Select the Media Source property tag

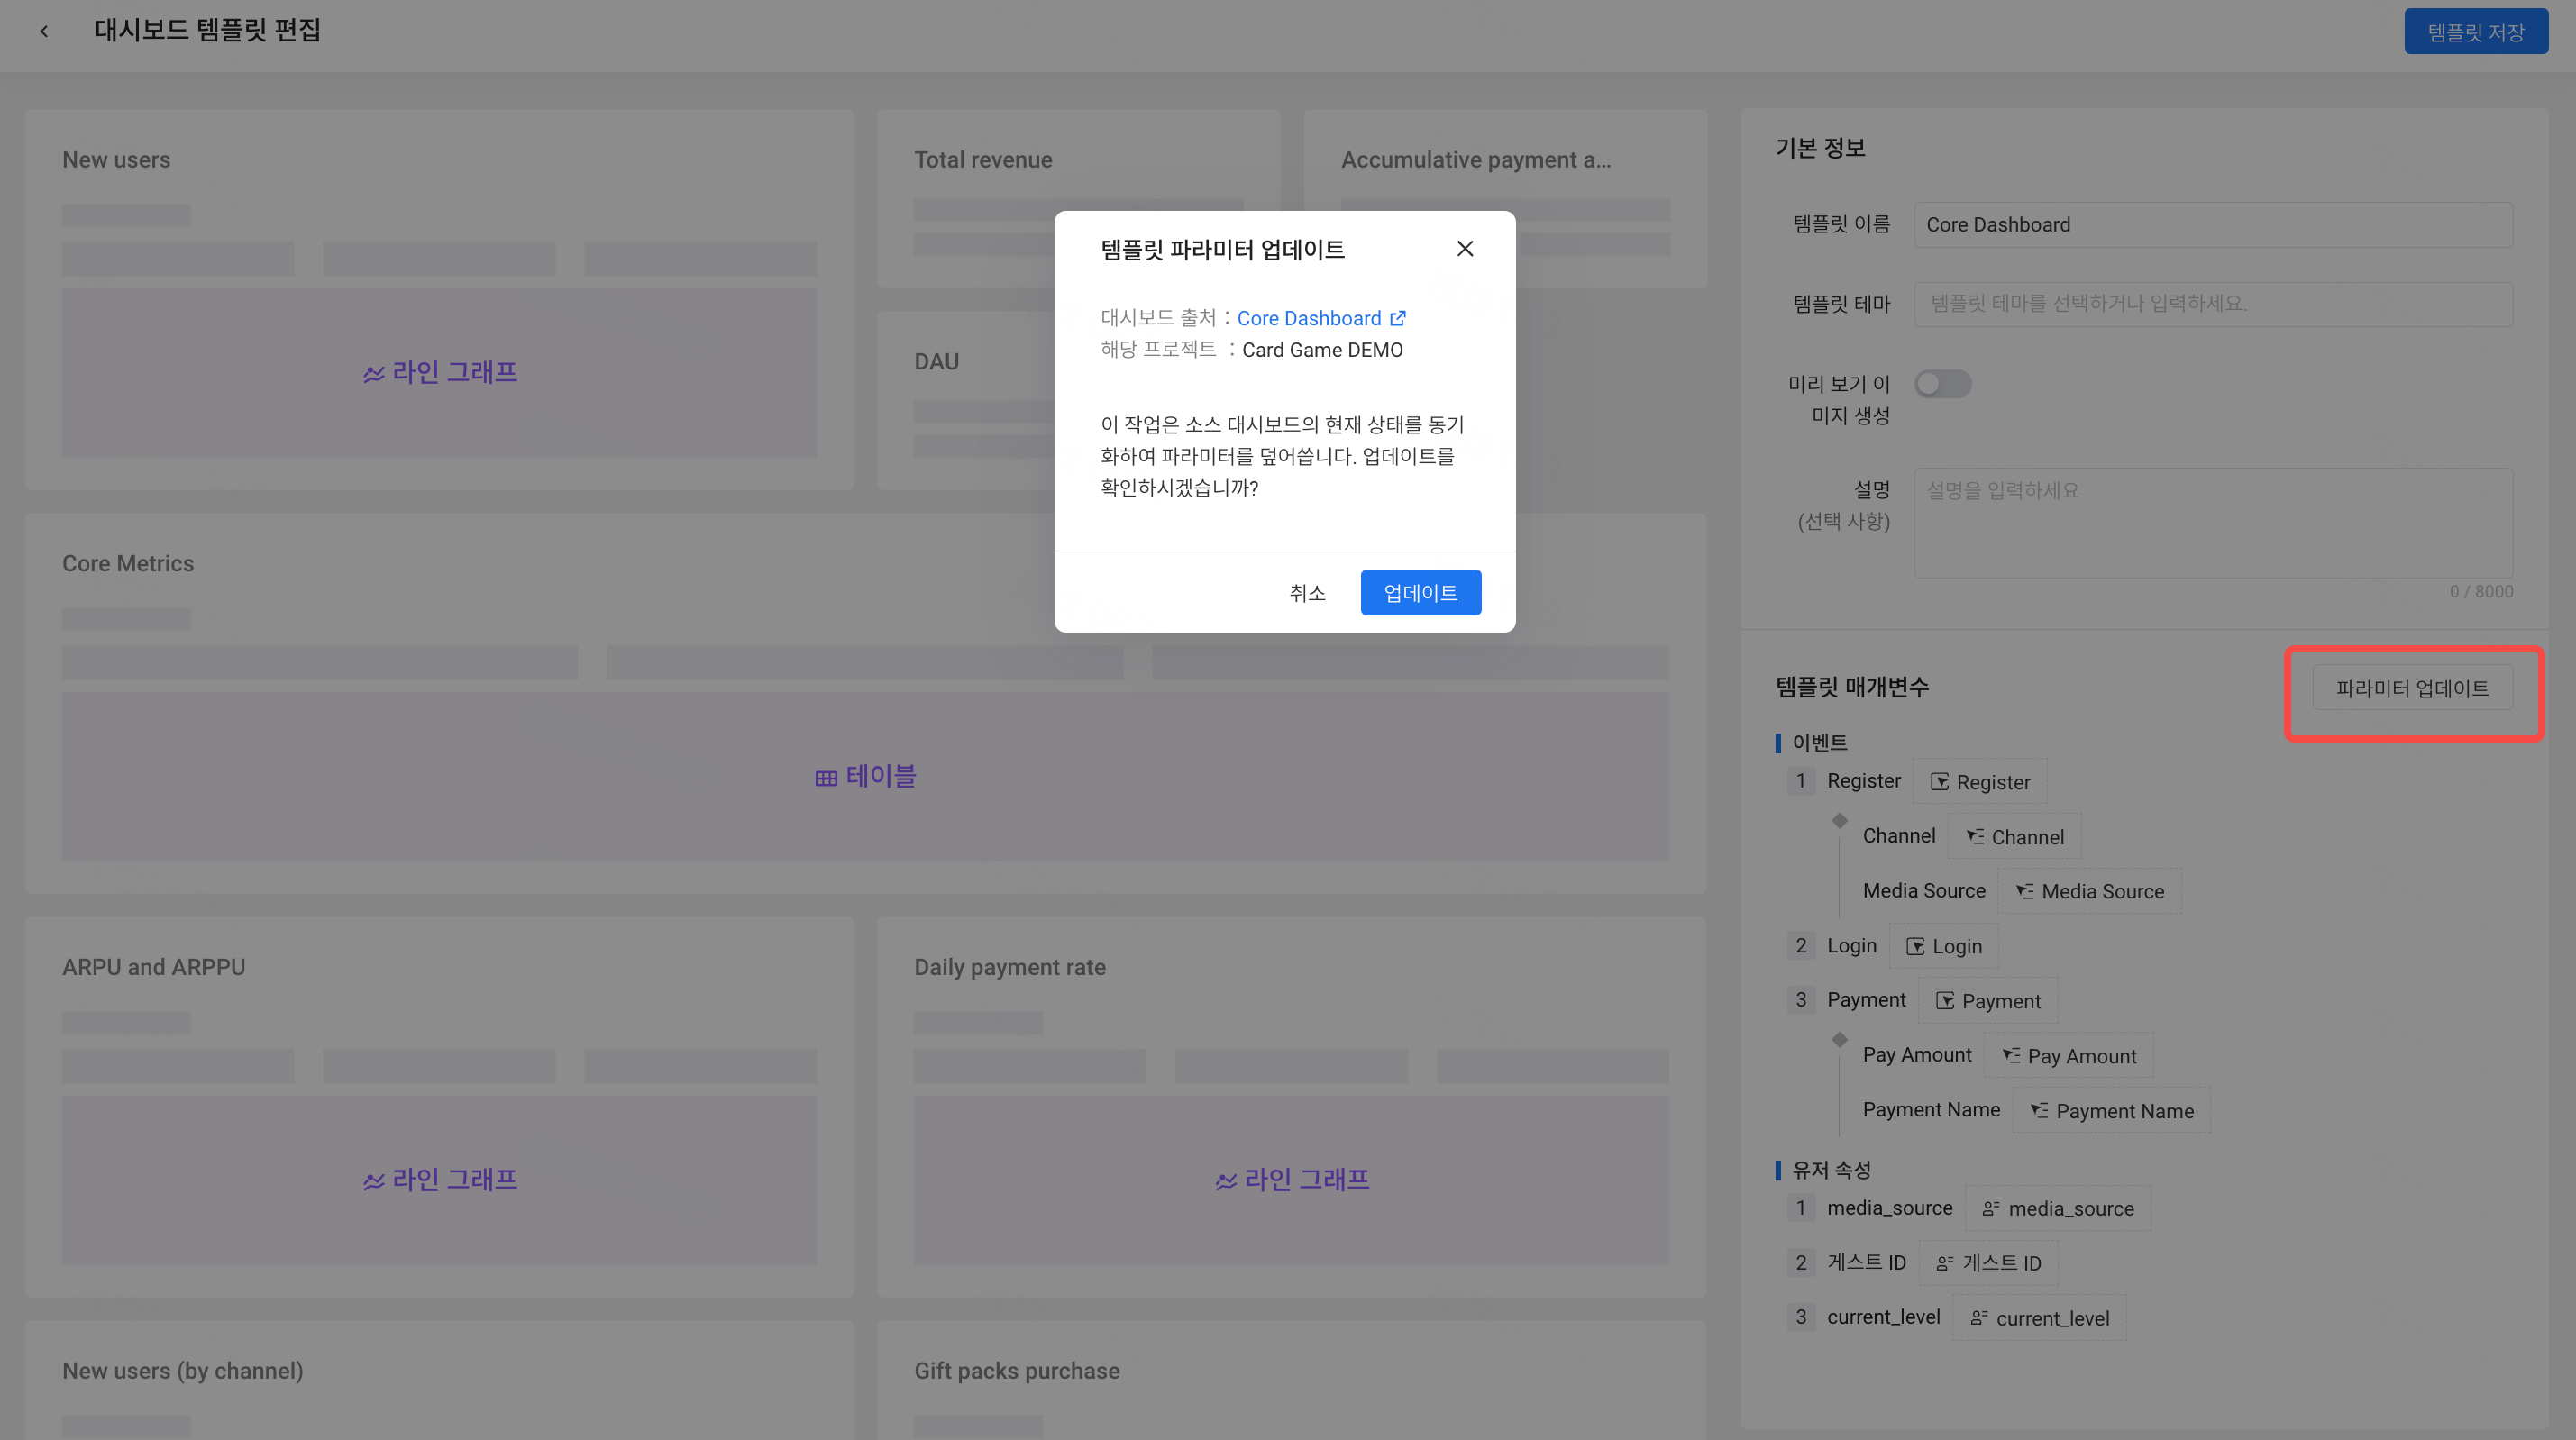click(2089, 891)
